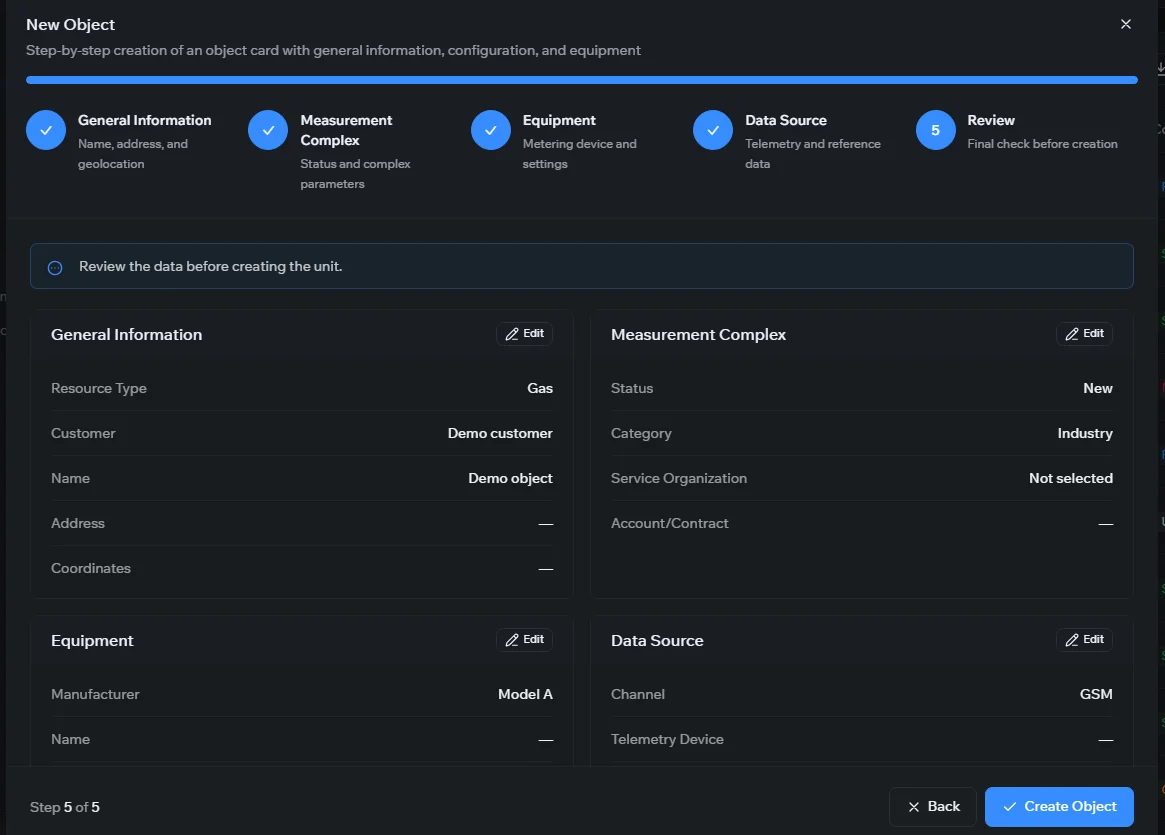1165x835 pixels.
Task: Click the info icon in the review notice
Action: click(55, 267)
